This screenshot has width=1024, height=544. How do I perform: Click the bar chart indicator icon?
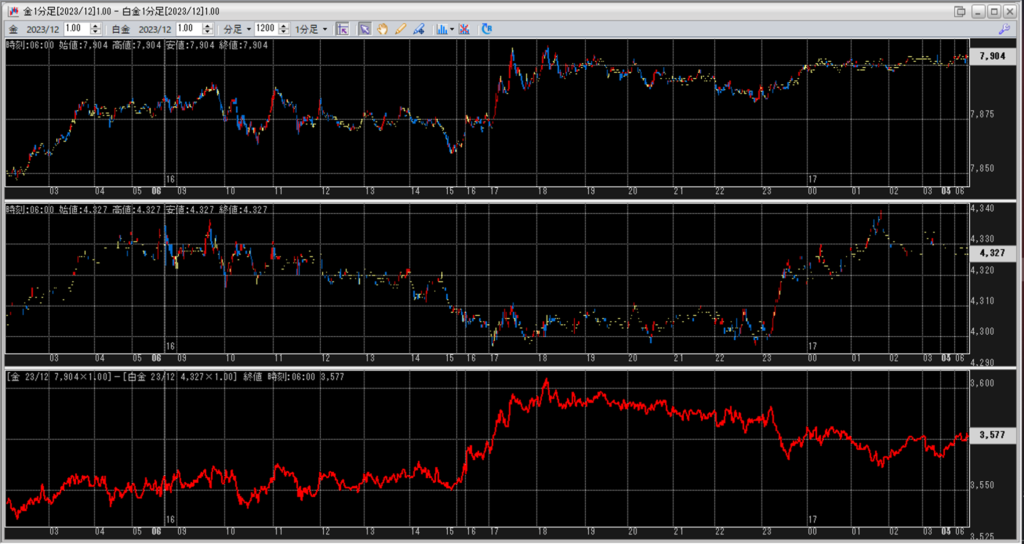(441, 29)
